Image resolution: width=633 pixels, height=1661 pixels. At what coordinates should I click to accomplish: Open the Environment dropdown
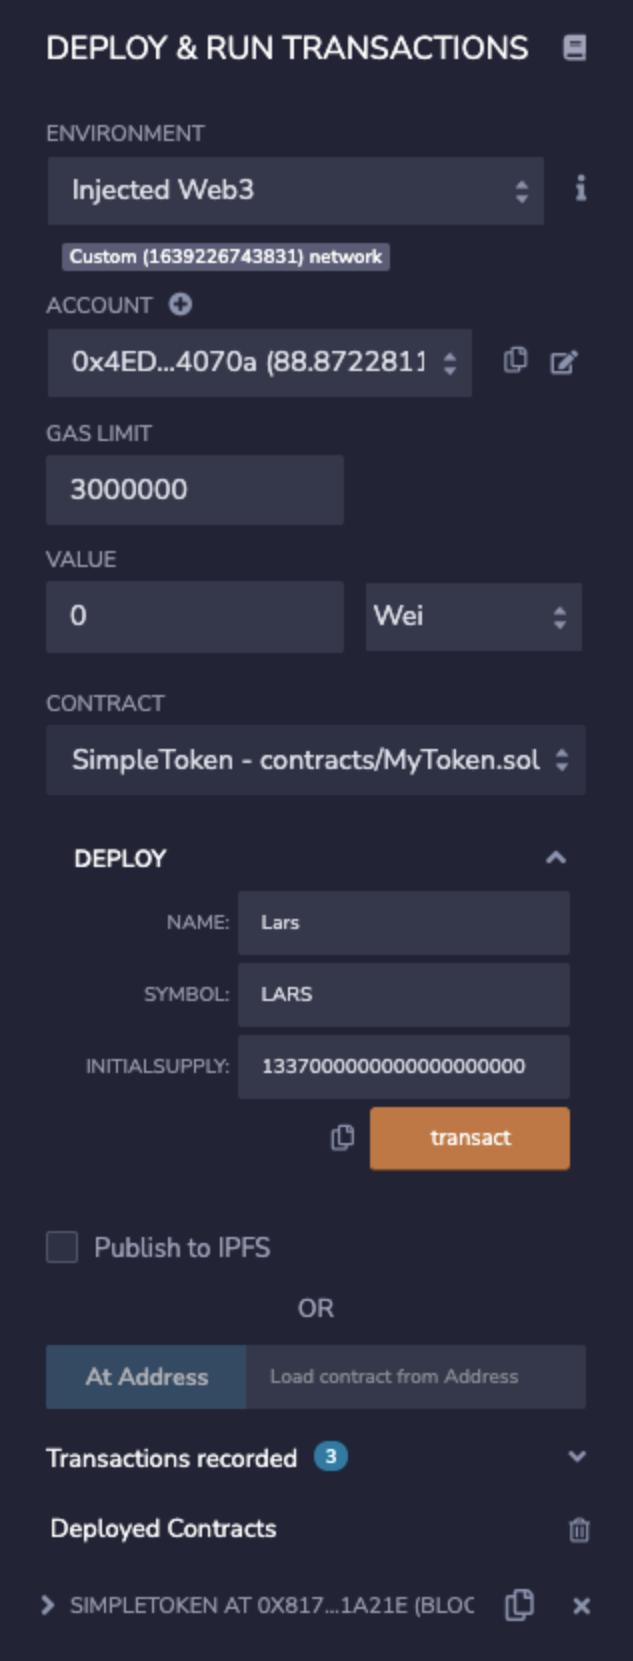click(x=293, y=190)
